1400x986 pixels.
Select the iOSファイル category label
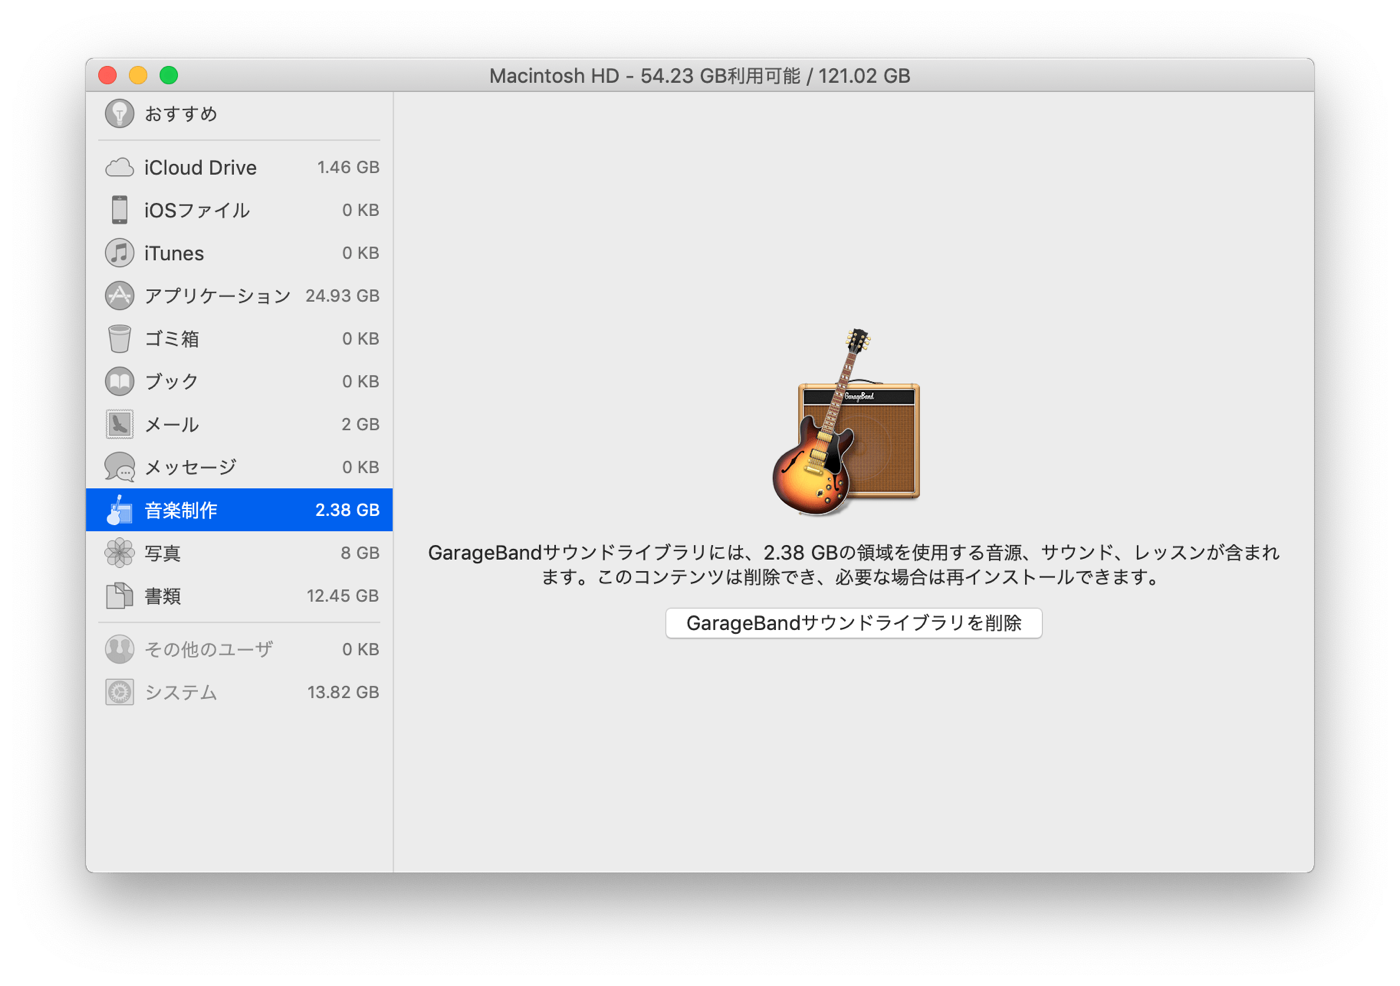197,210
